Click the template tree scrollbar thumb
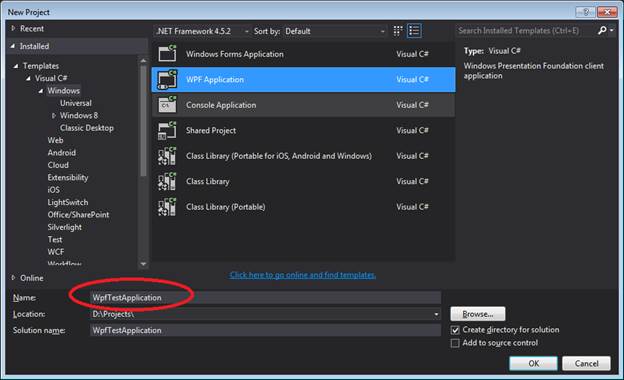 point(143,121)
